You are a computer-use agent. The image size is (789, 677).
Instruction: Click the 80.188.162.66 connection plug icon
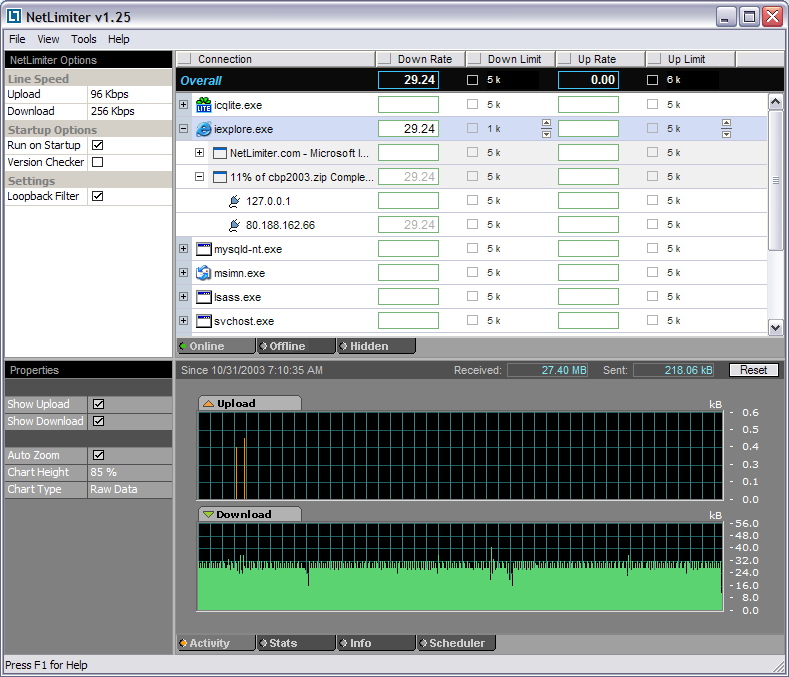[x=234, y=225]
